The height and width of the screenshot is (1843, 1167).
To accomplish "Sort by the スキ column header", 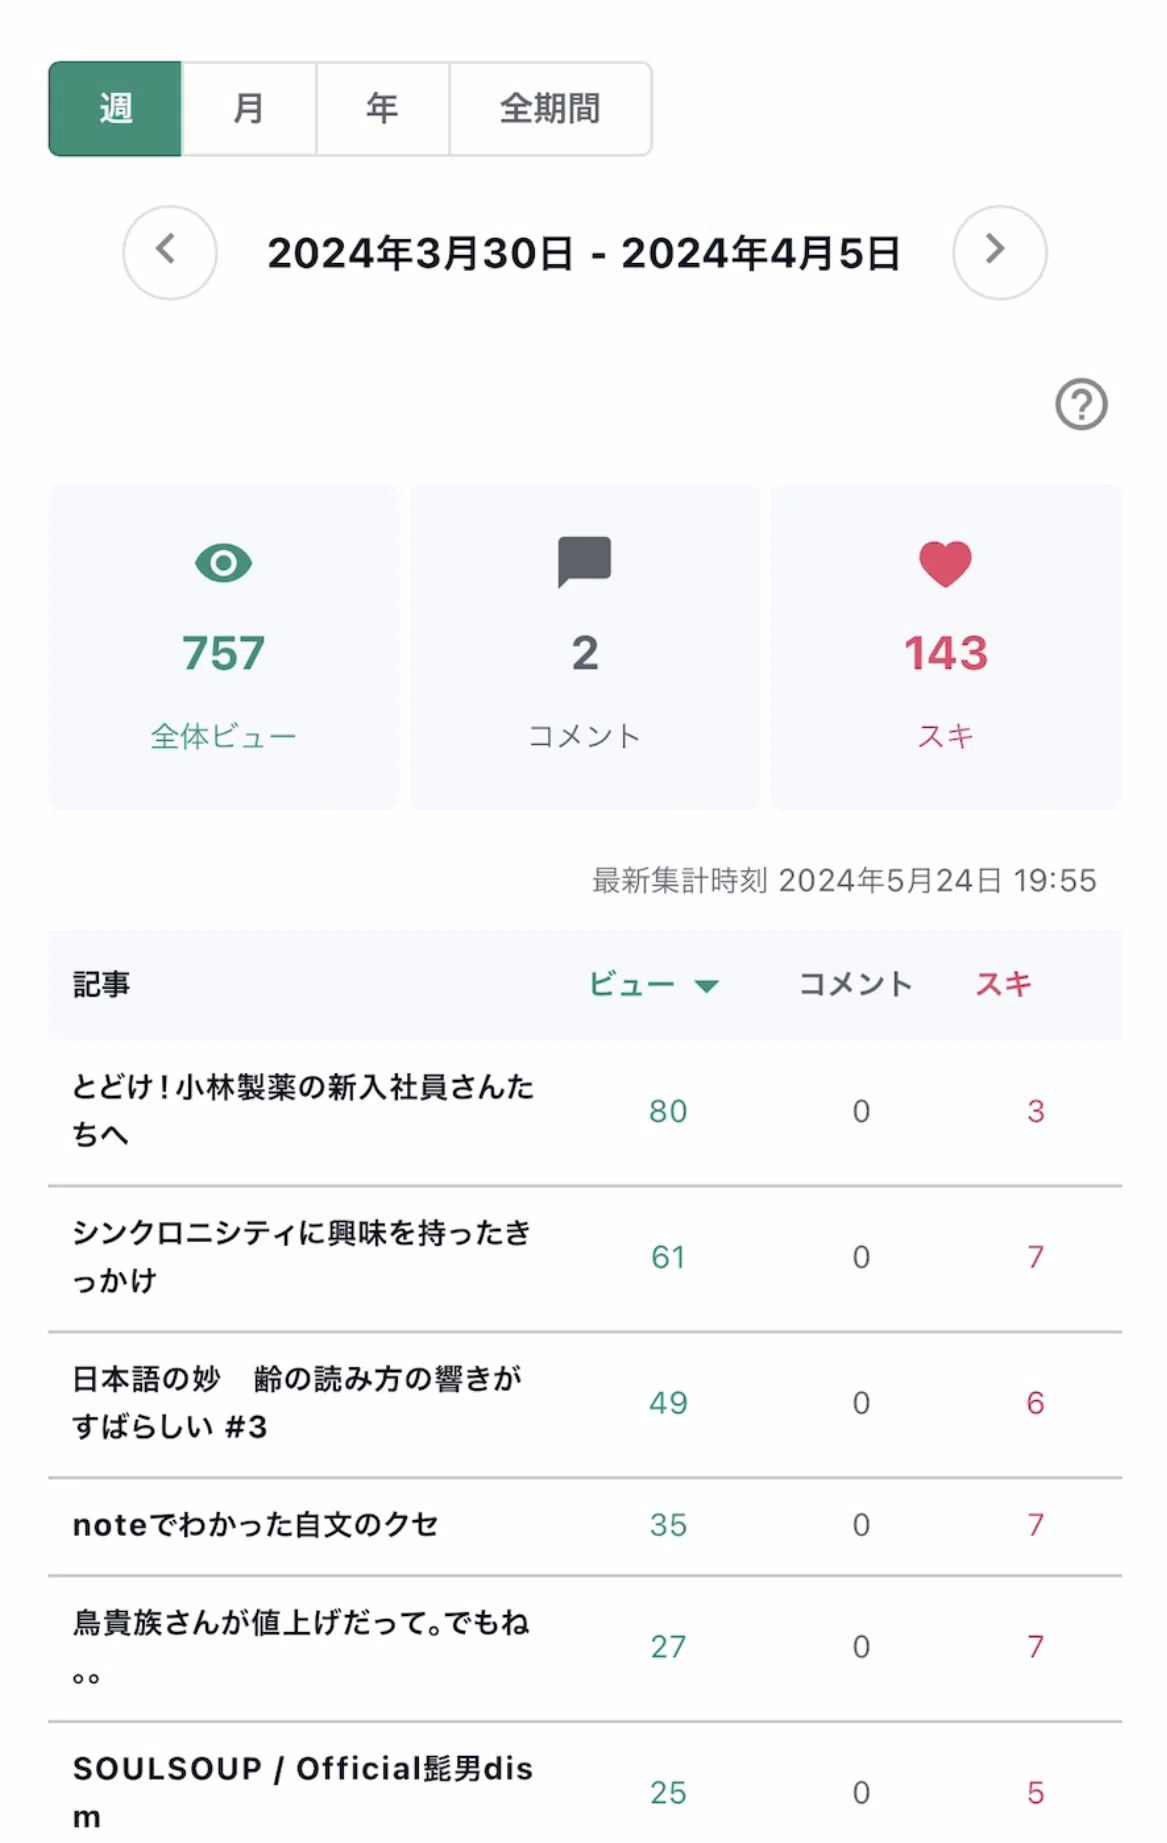I will [x=1003, y=984].
